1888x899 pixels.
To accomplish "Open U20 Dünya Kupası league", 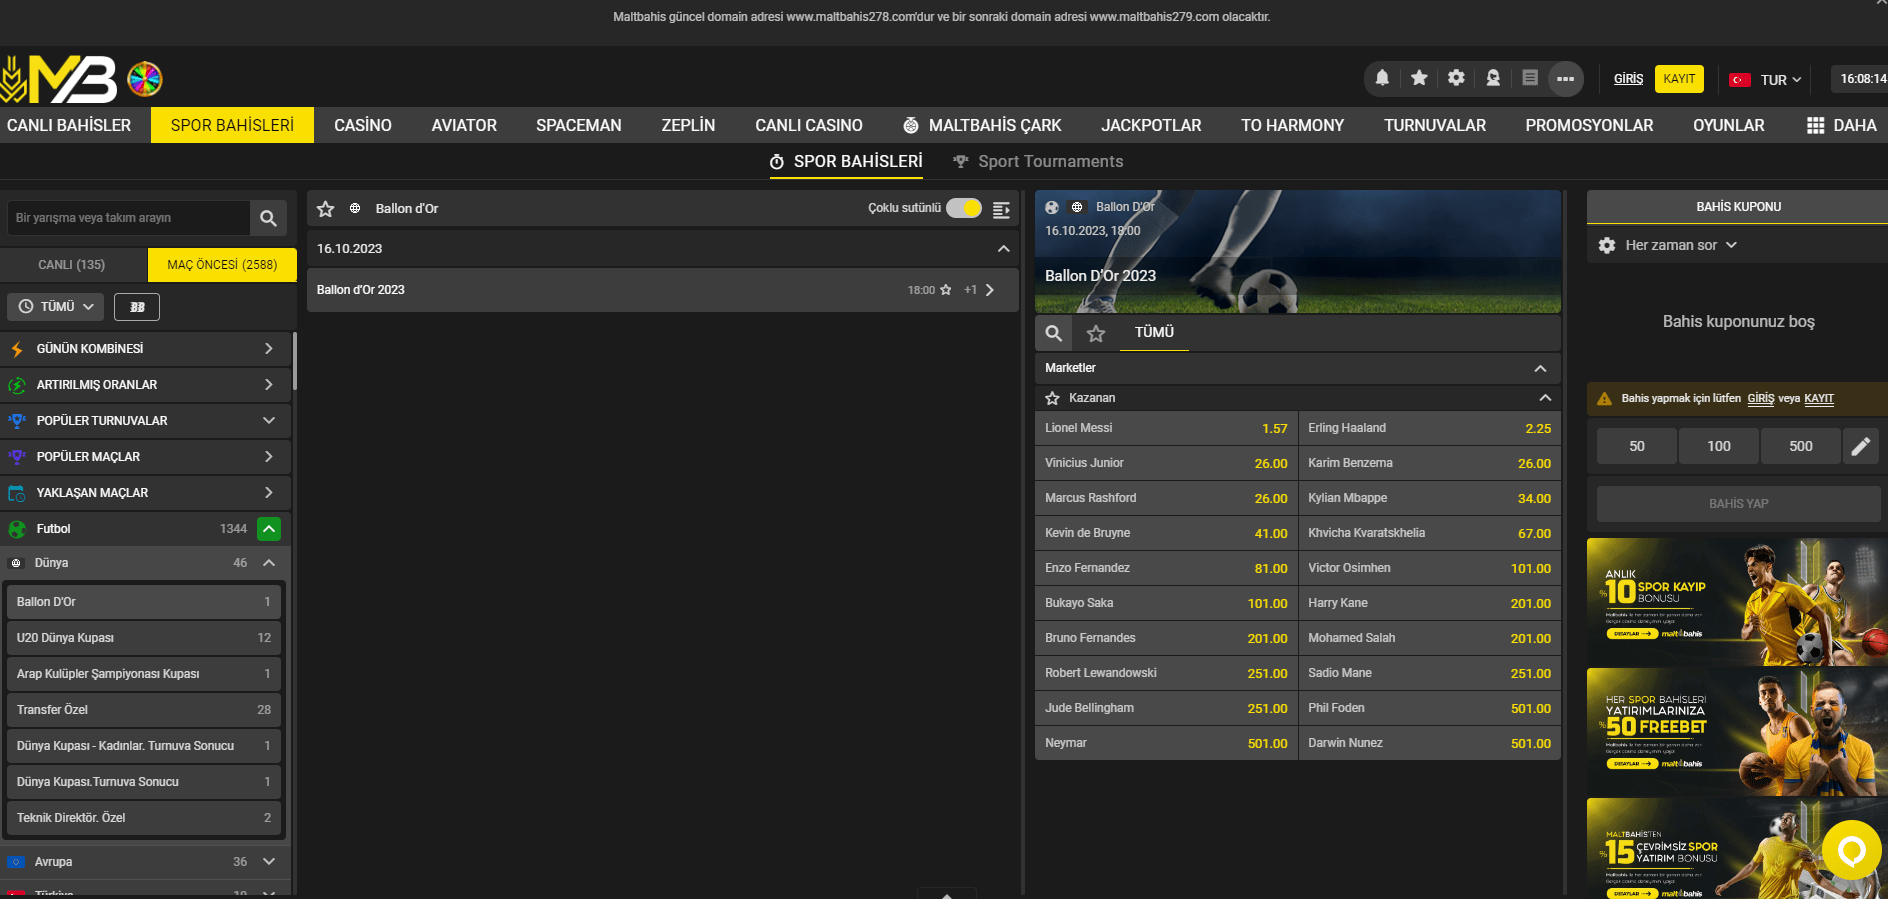I will pyautogui.click(x=144, y=638).
